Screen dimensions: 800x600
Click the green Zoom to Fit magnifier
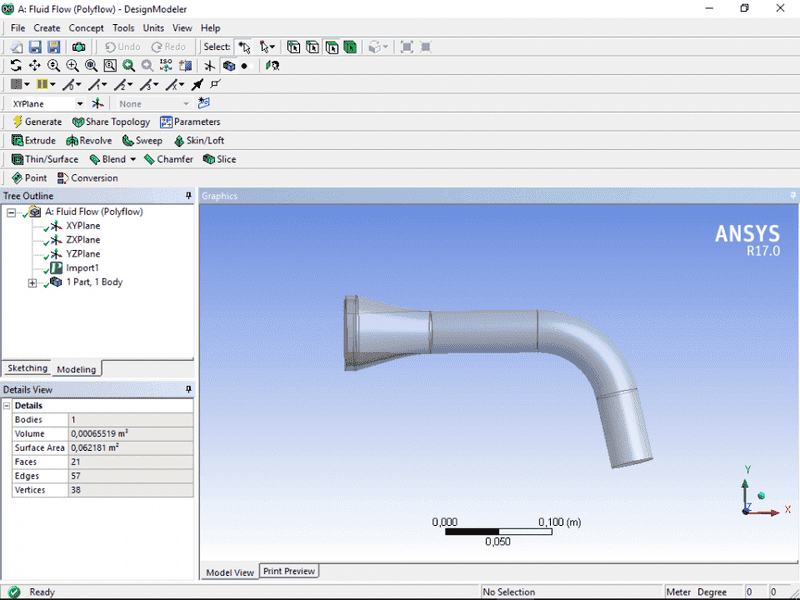coord(129,66)
